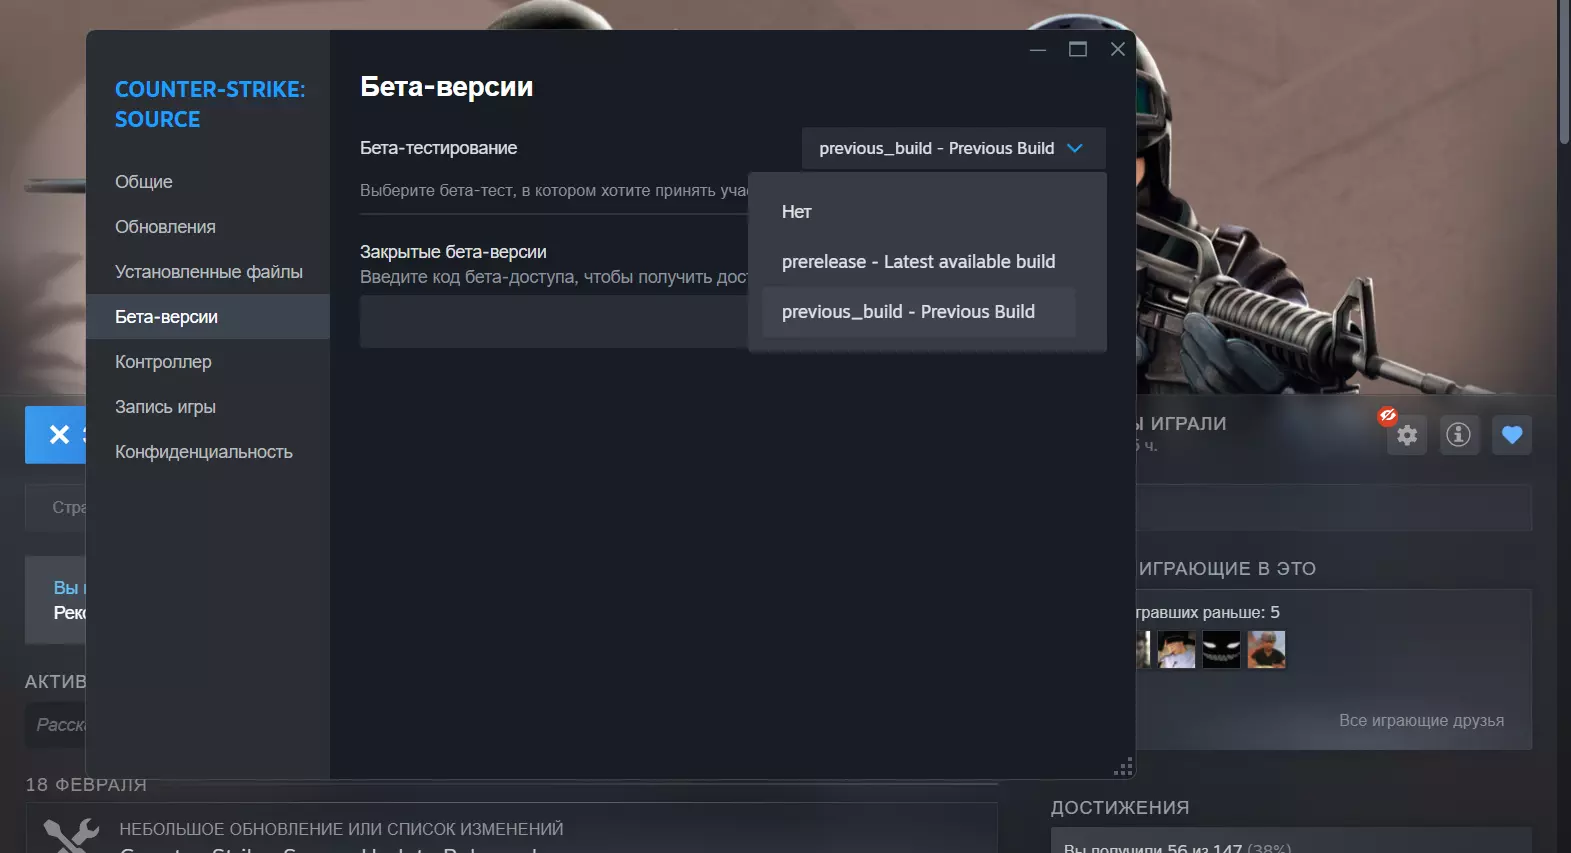The width and height of the screenshot is (1571, 853).
Task: Open the last friend avatar in the row
Action: tap(1266, 650)
